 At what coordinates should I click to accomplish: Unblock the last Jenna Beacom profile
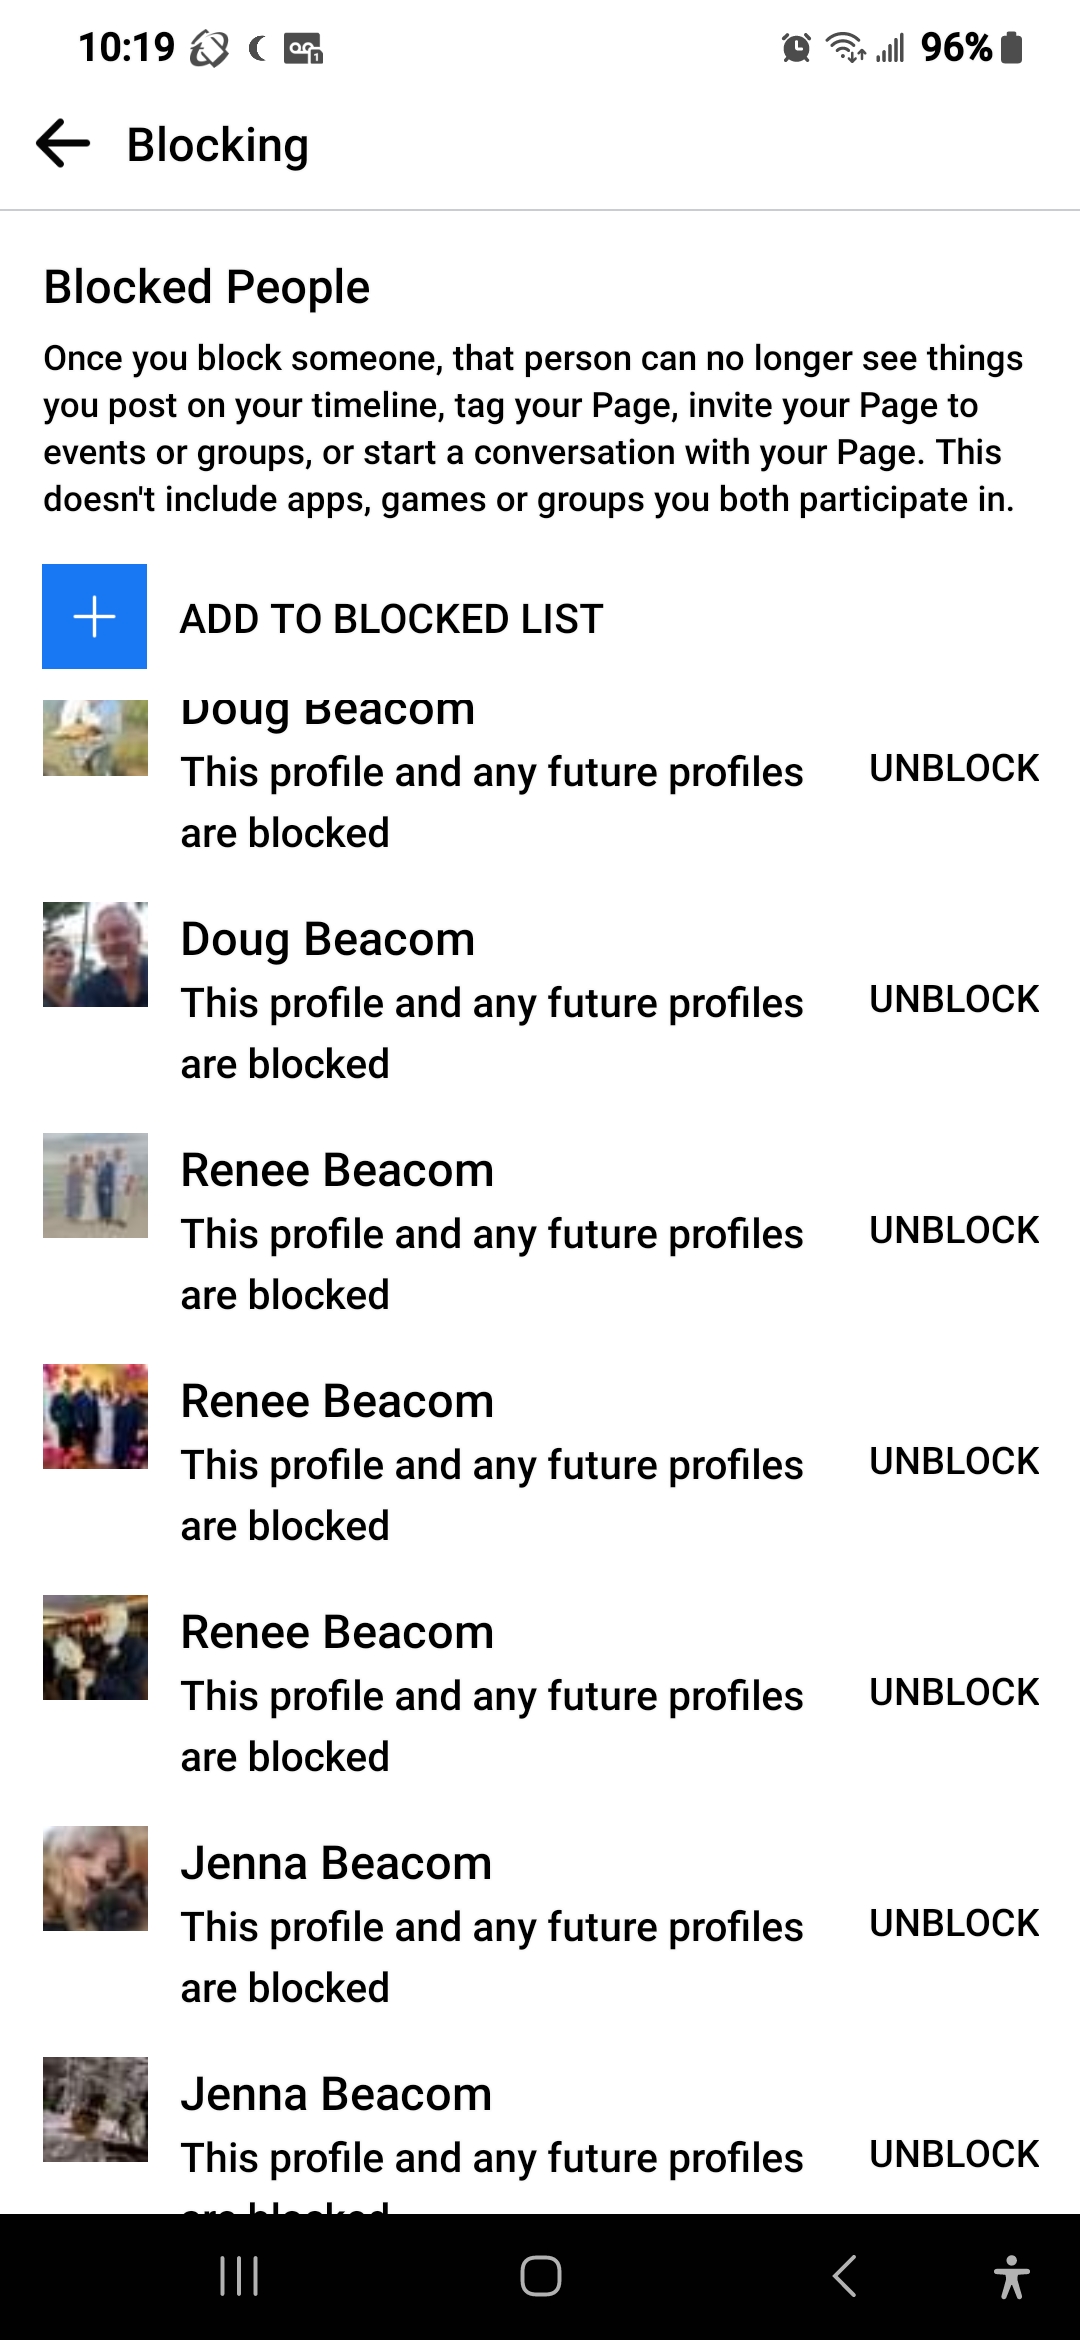tap(954, 2155)
